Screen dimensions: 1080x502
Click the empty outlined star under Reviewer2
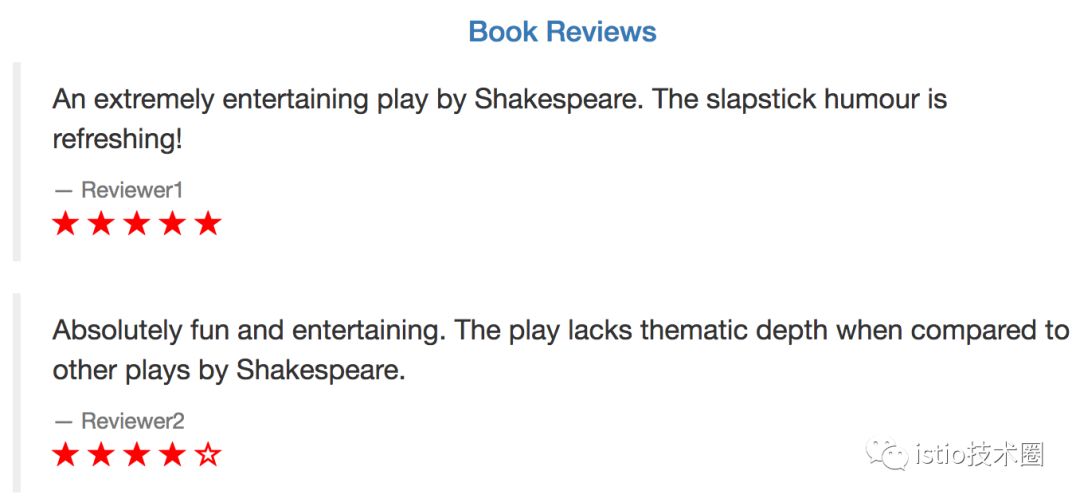pos(208,456)
